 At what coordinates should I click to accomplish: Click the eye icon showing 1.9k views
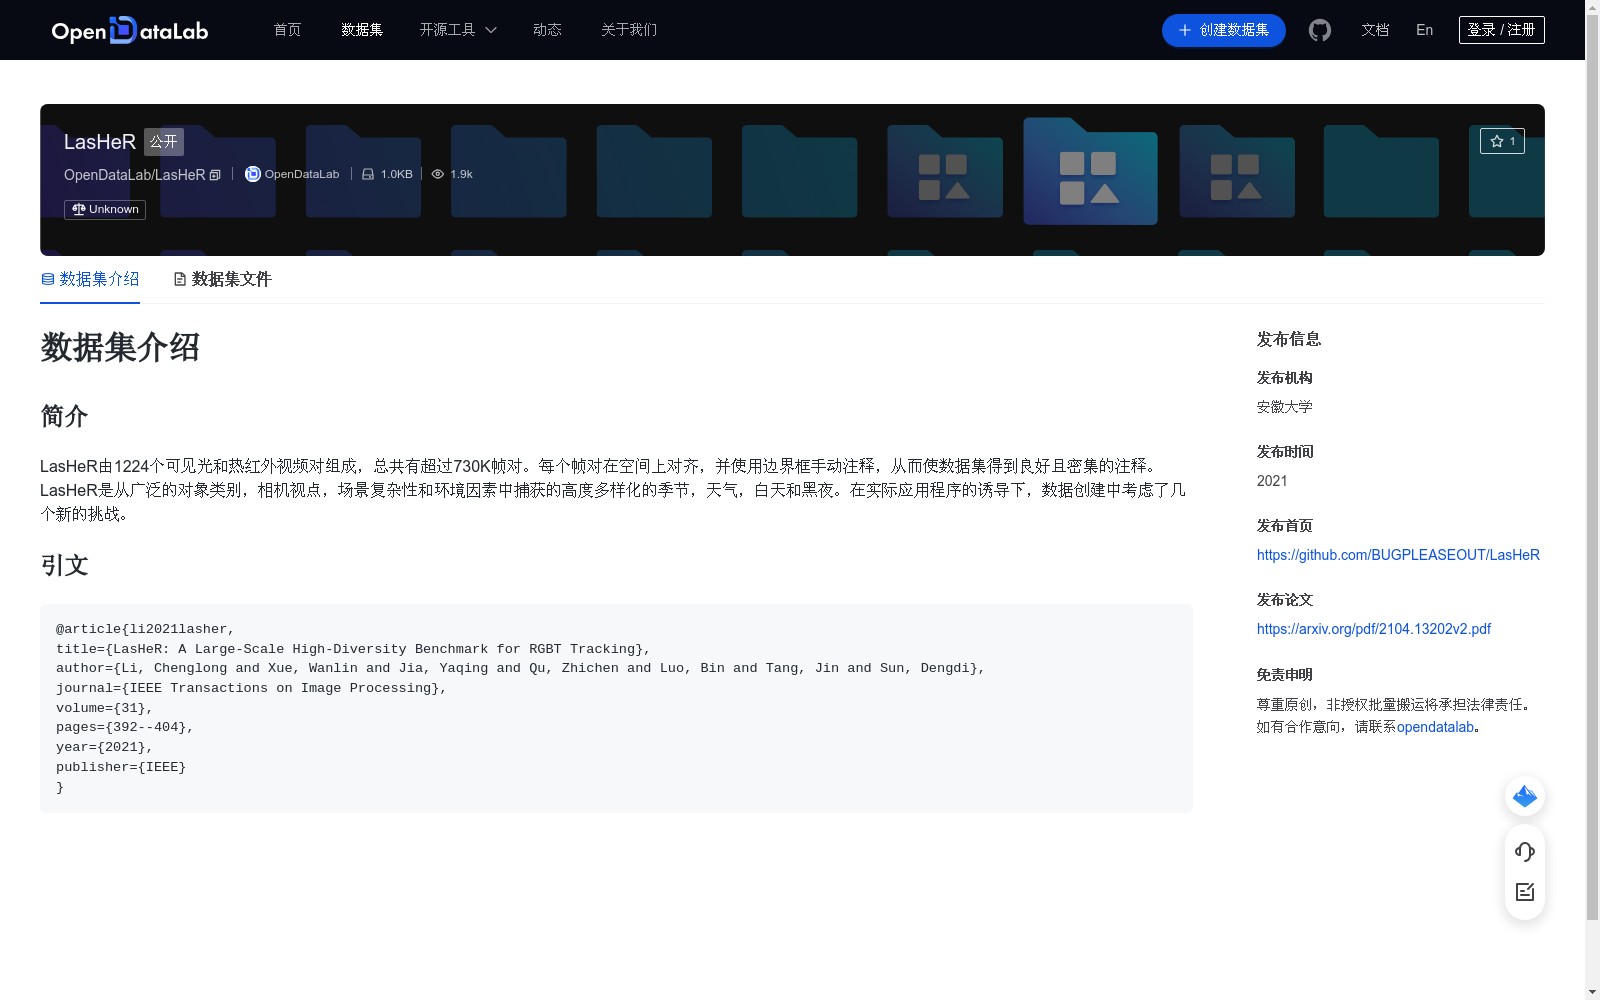437,173
